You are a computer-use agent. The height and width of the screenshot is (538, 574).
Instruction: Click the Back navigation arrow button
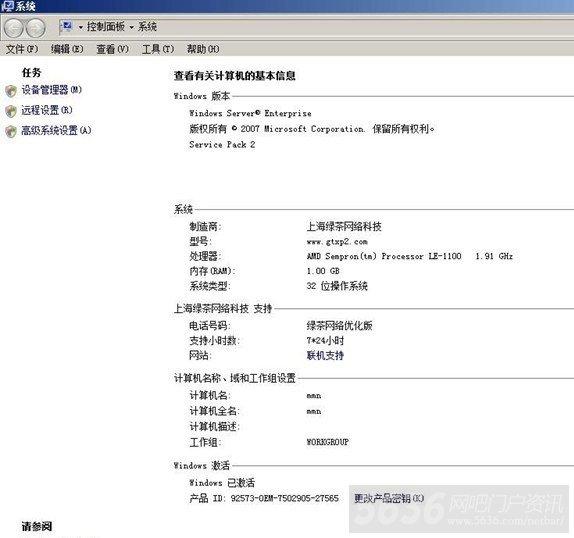[x=14, y=28]
